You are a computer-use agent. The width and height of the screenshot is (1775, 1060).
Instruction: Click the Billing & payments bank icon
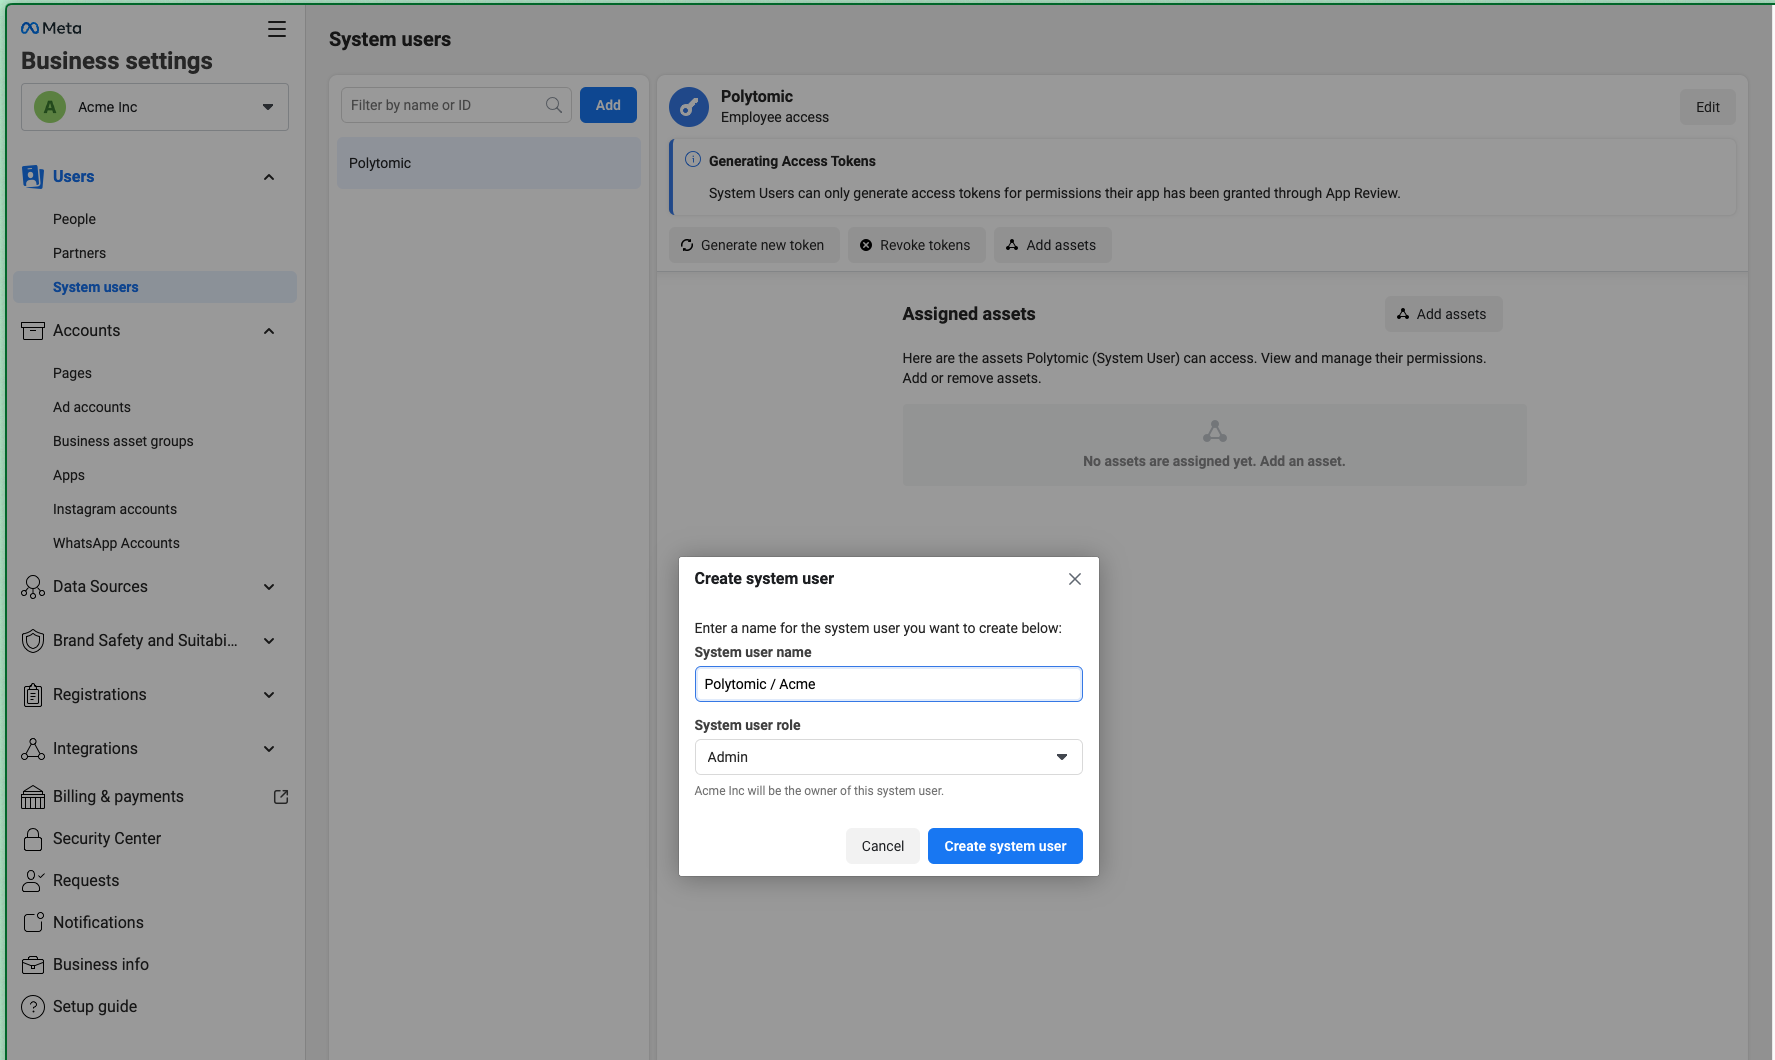coord(33,797)
